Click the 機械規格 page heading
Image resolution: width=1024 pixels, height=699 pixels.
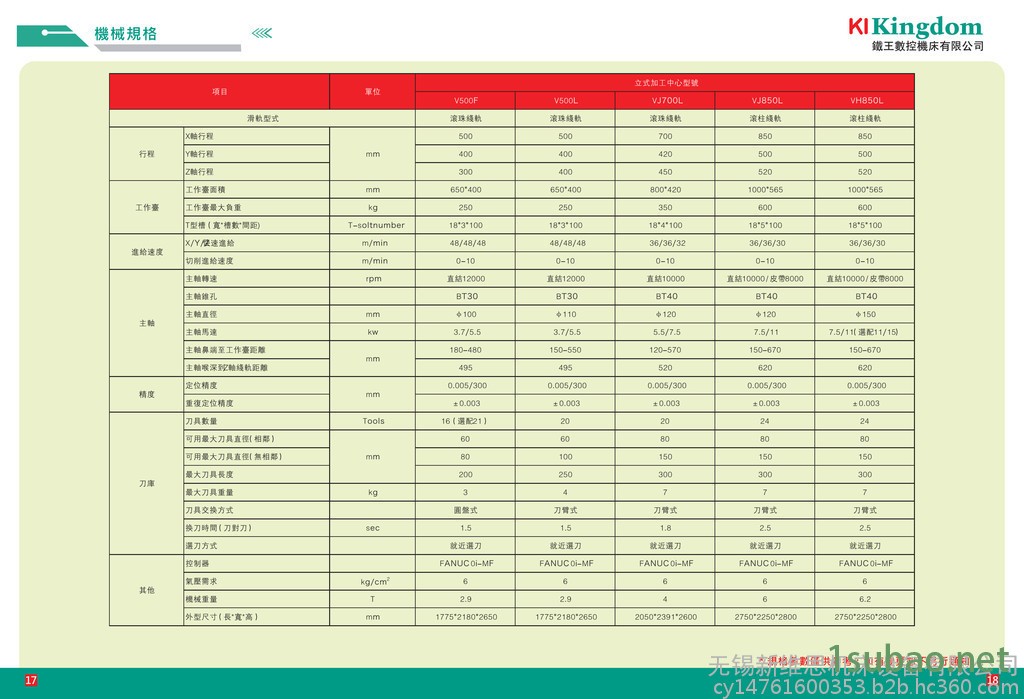tap(125, 34)
